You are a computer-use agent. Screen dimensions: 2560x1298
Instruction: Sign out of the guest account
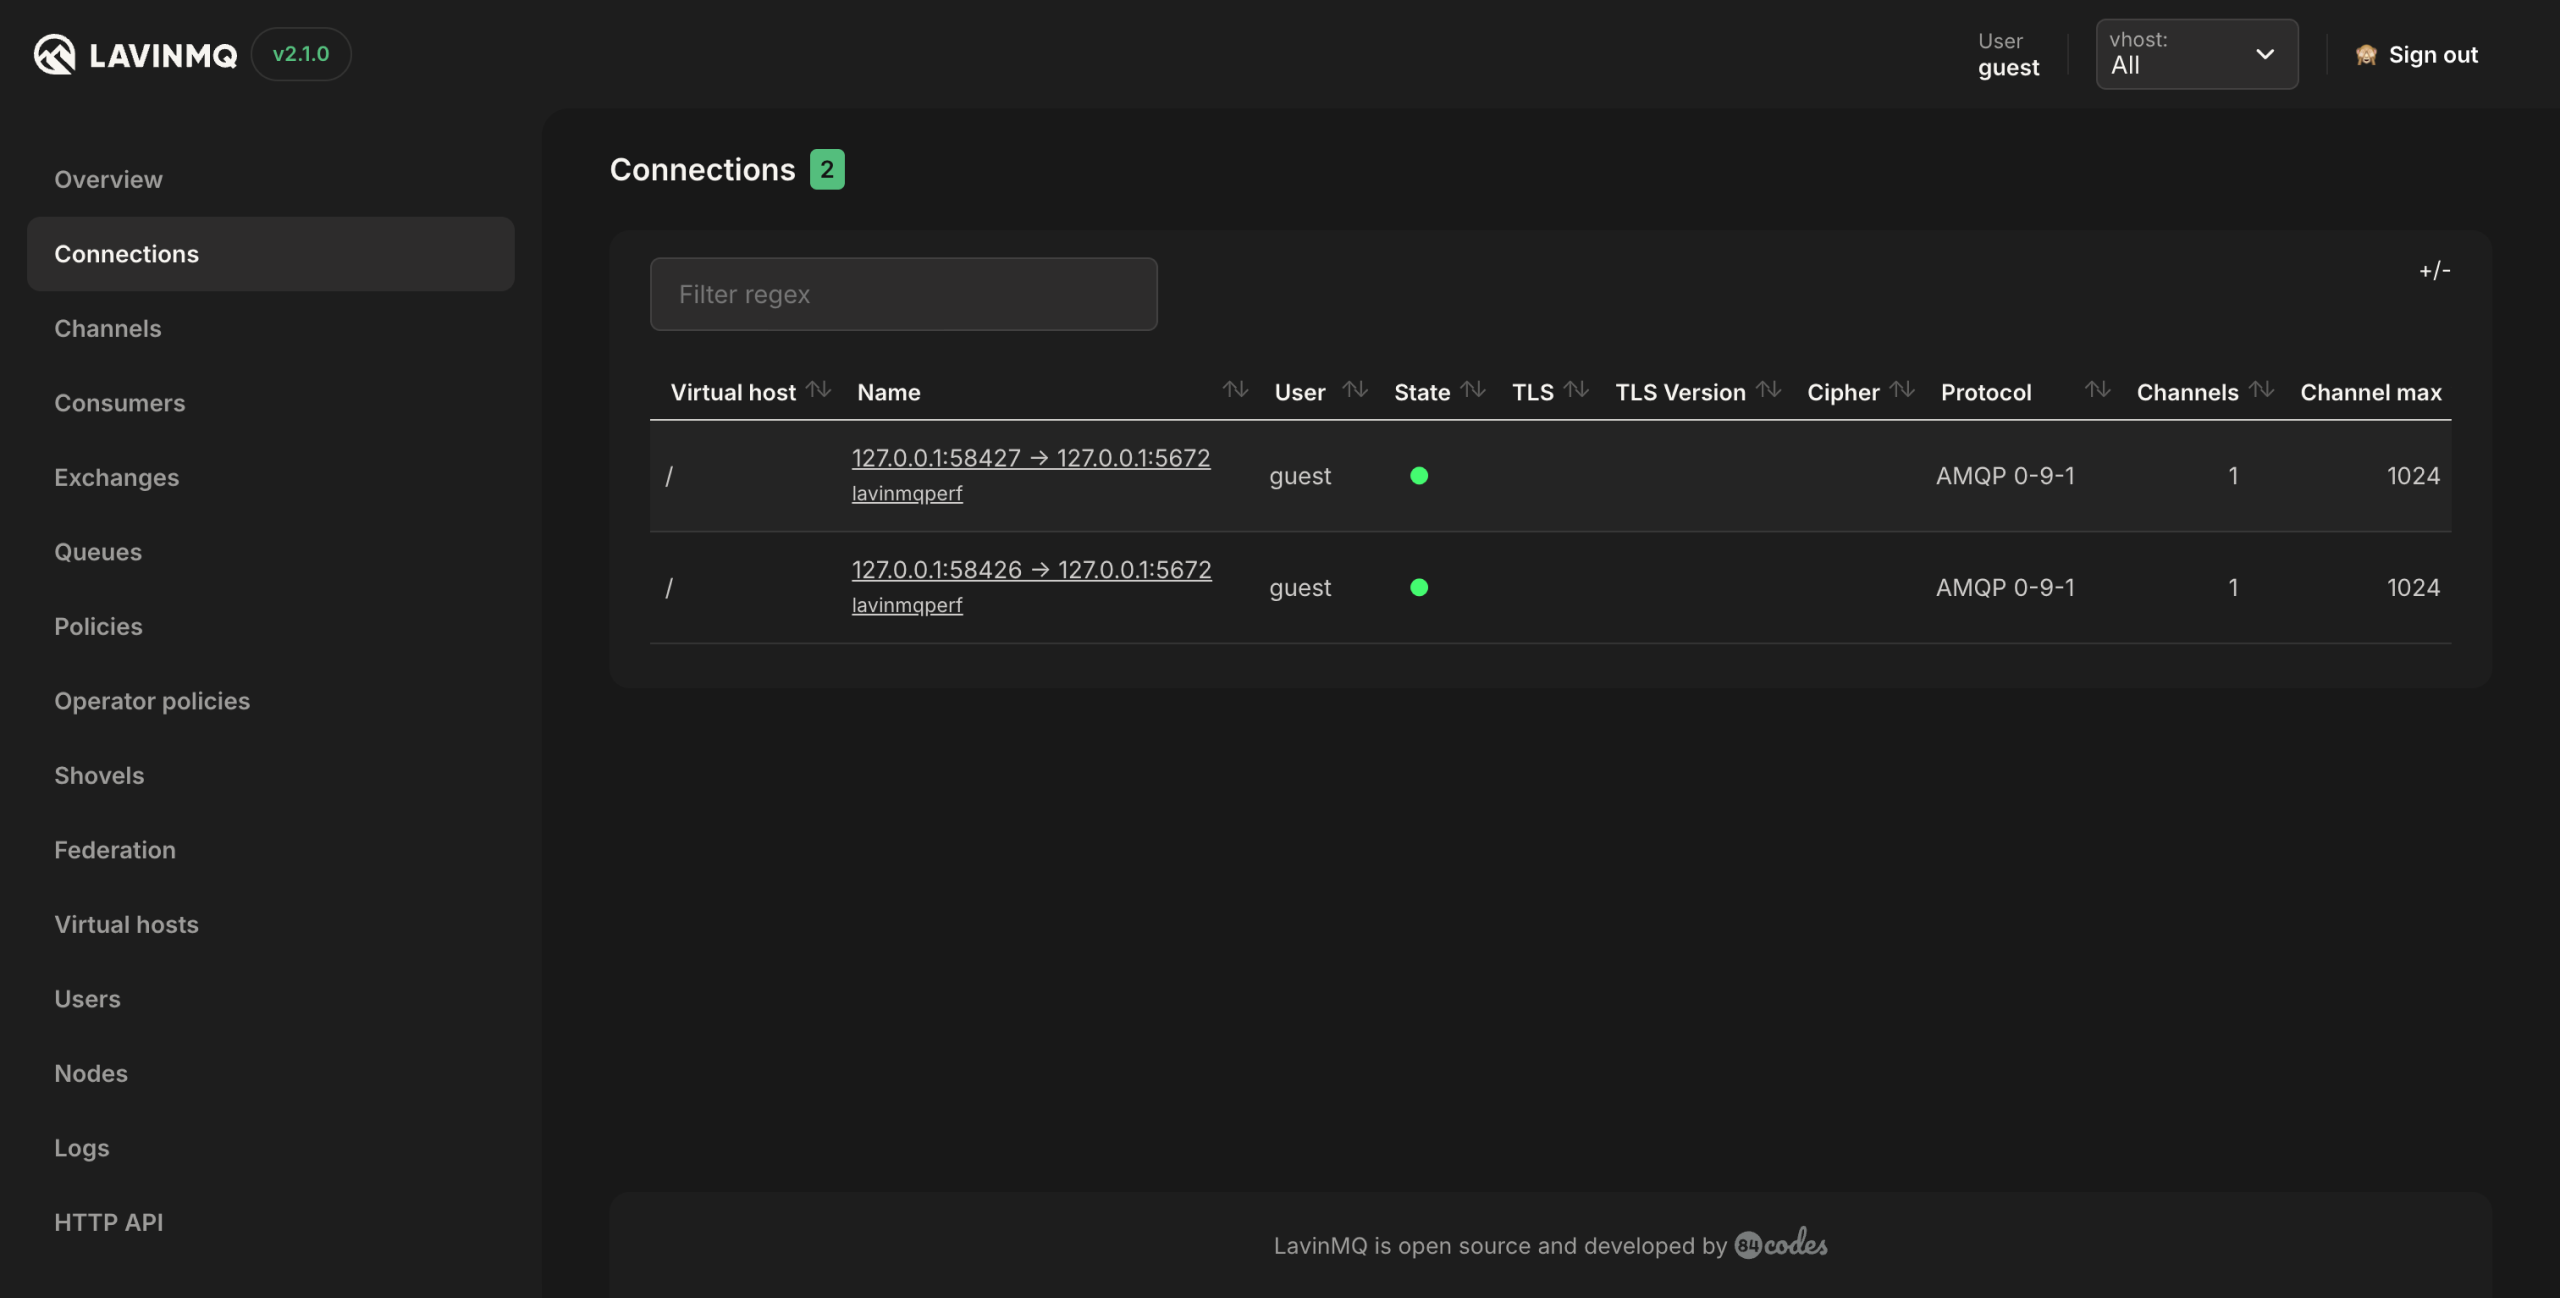[2432, 55]
